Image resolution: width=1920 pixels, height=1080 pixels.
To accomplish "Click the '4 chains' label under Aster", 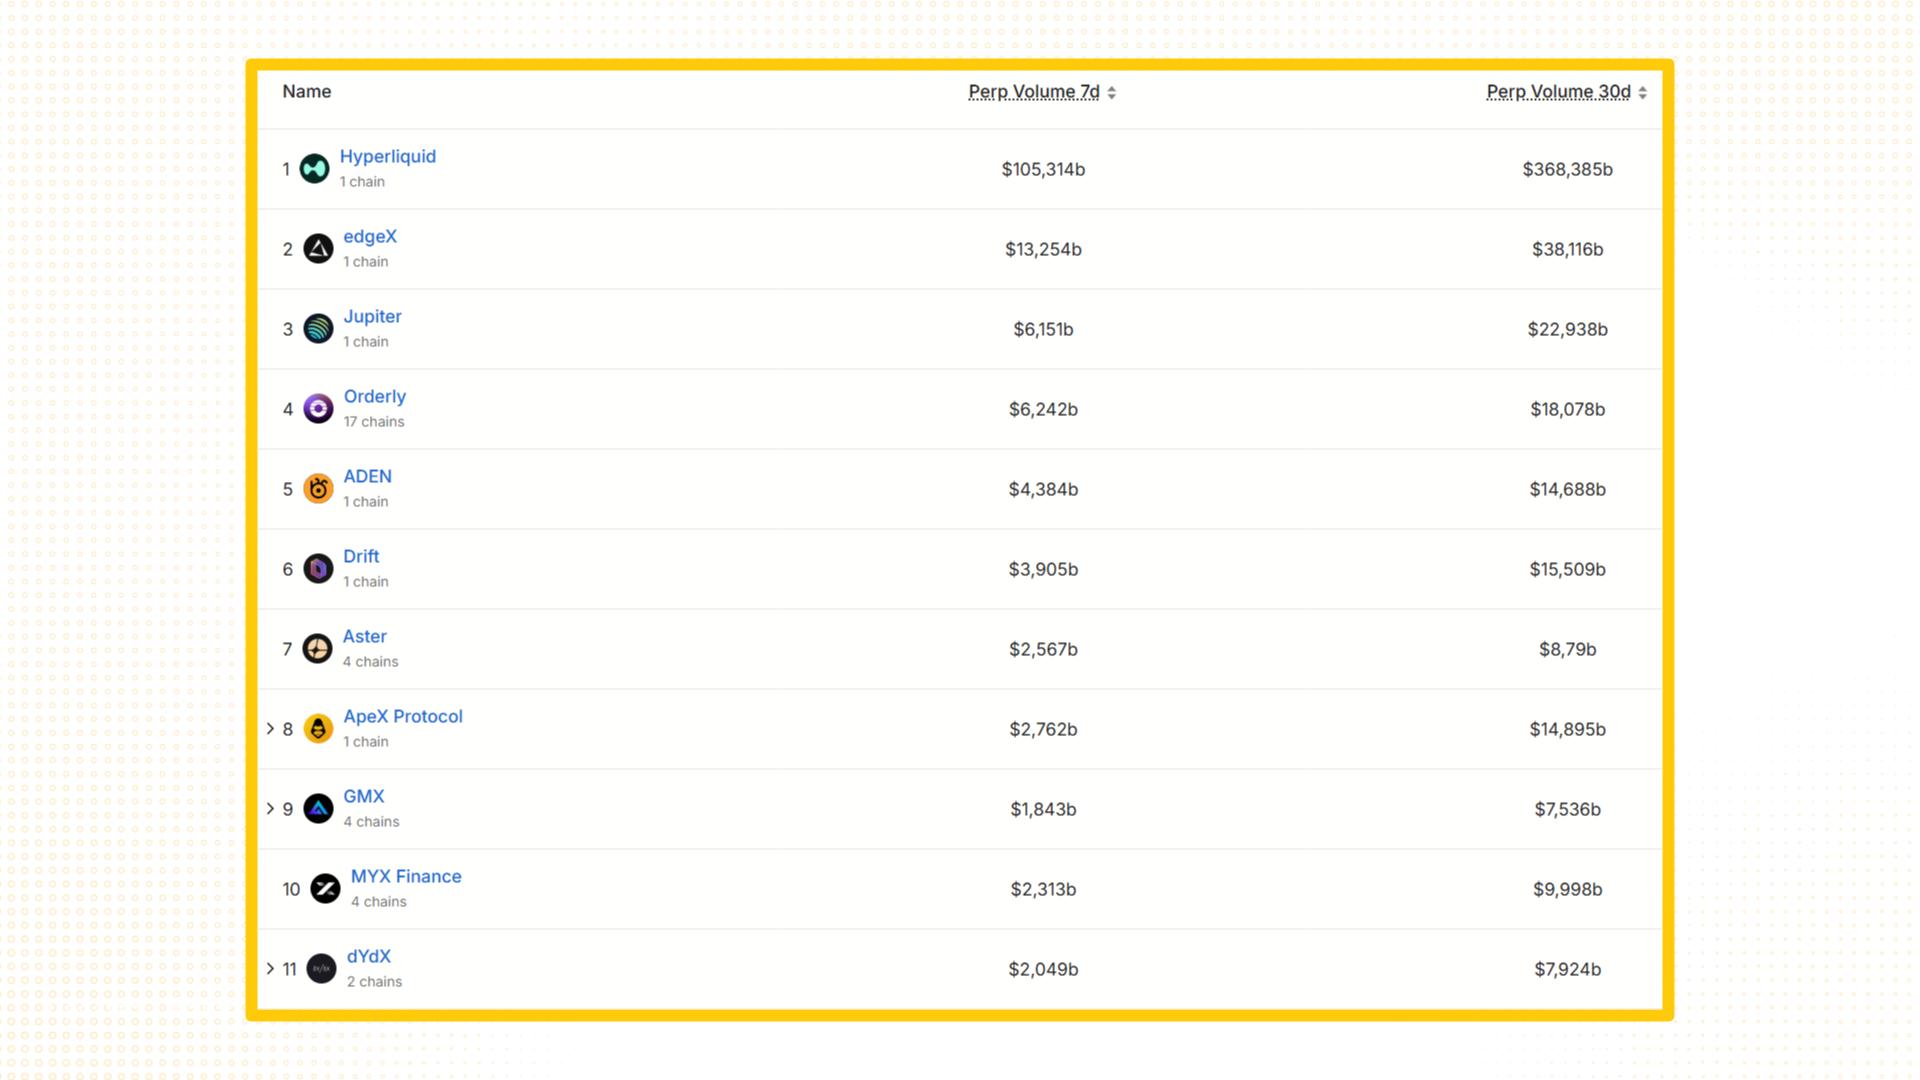I will coord(370,662).
